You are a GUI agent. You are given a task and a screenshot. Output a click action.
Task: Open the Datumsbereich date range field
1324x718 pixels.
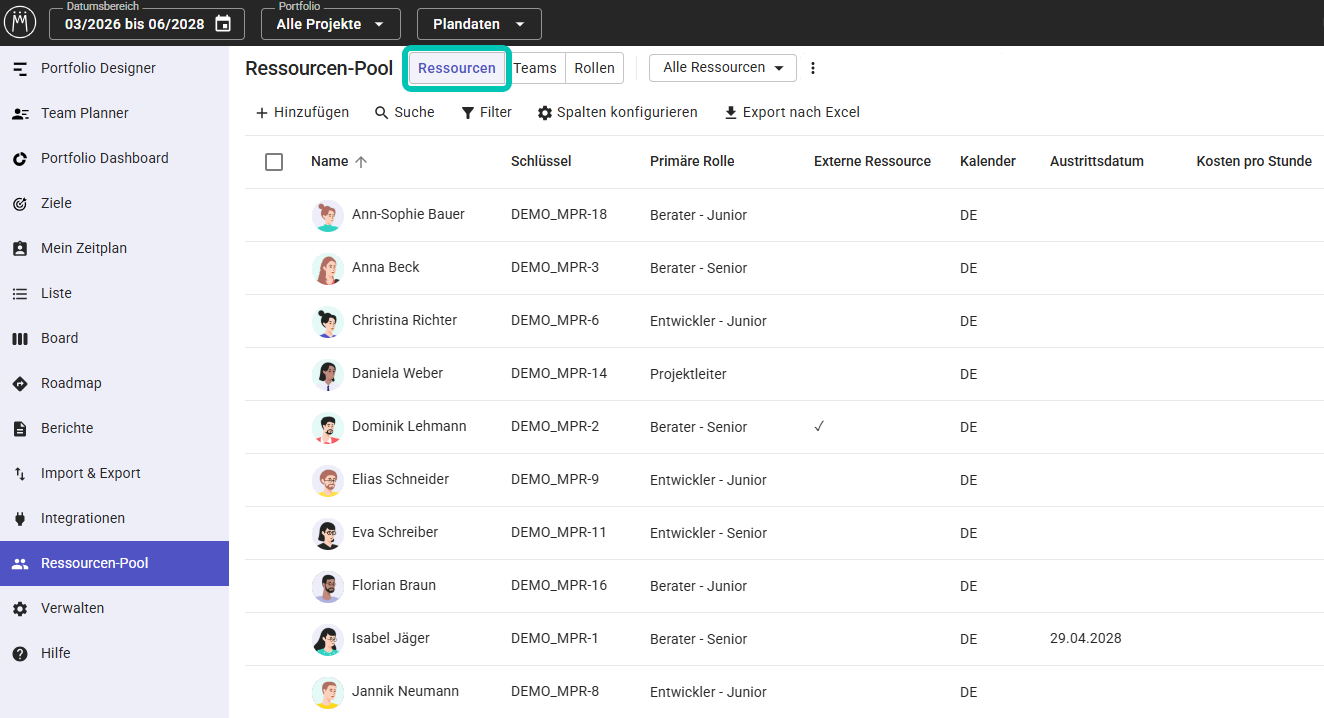tap(147, 24)
